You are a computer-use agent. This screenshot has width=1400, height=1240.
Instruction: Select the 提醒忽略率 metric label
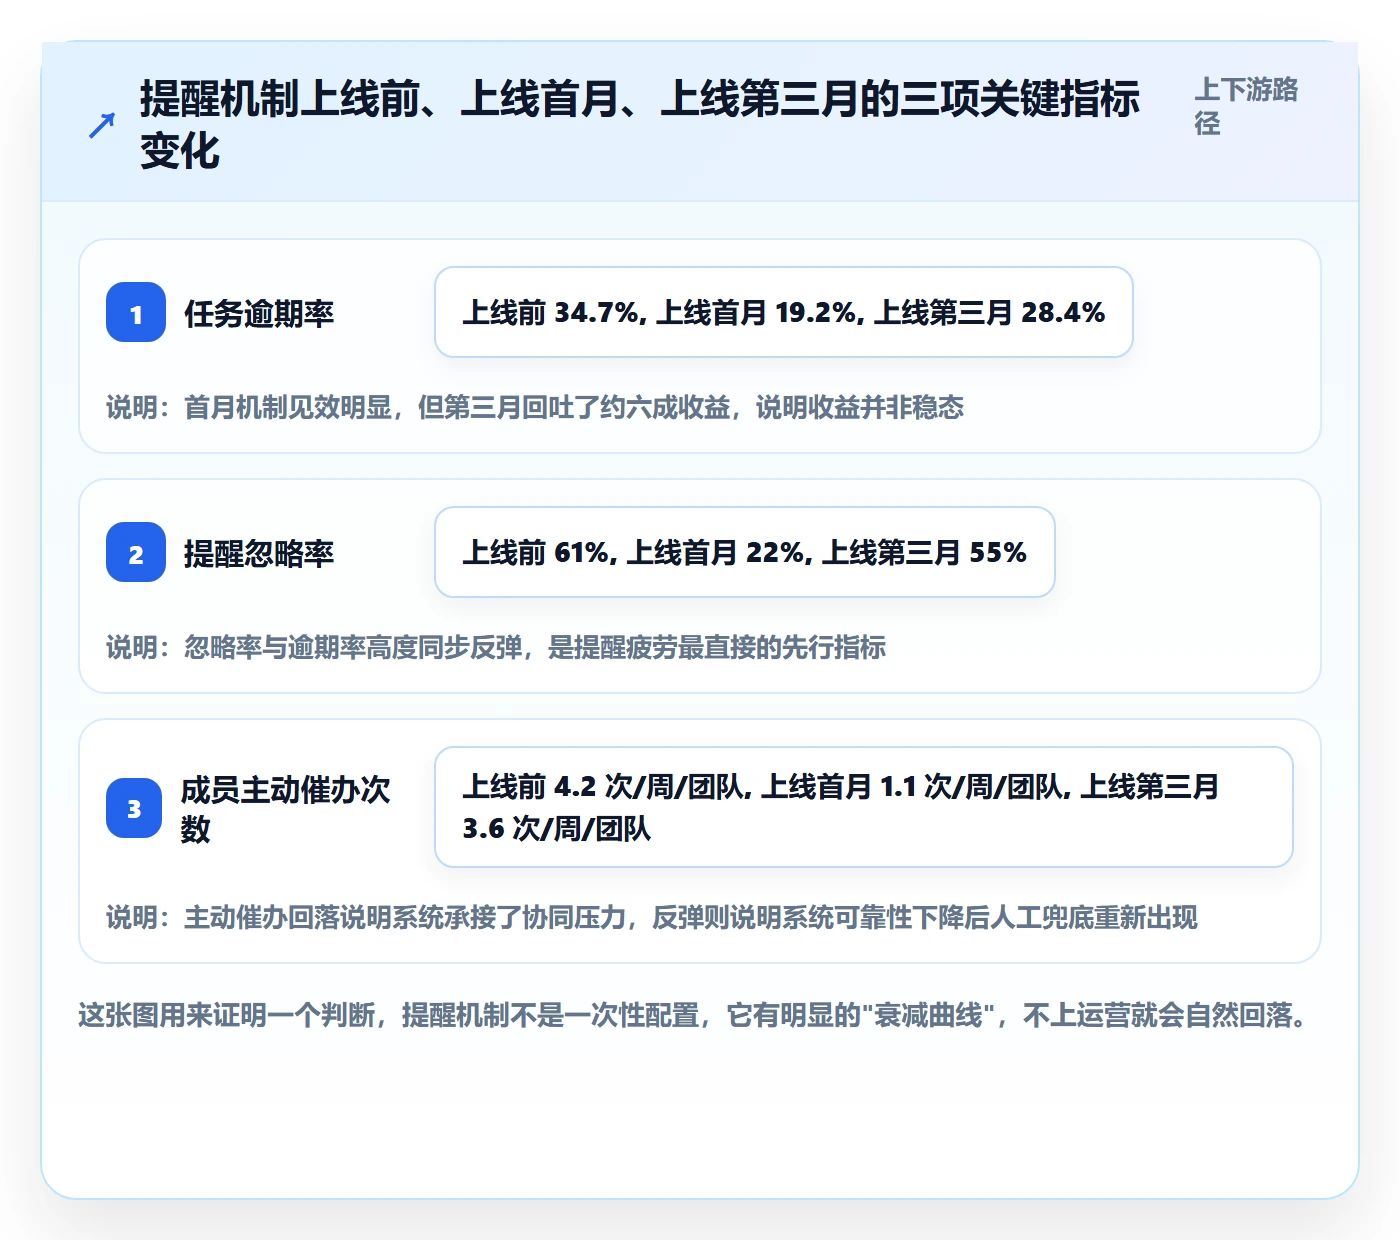pos(259,553)
